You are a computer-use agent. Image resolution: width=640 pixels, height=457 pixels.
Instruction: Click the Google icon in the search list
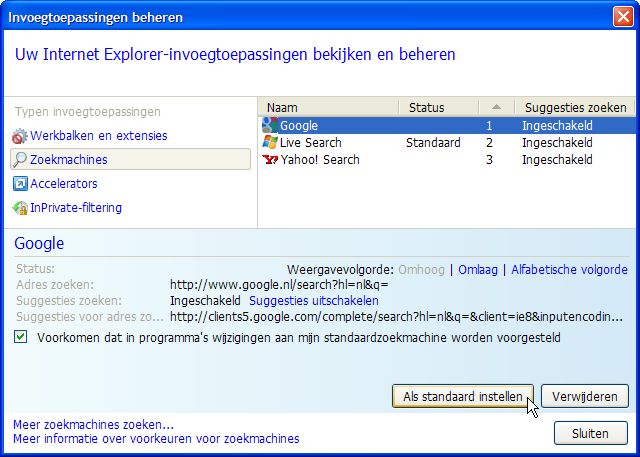coord(269,126)
